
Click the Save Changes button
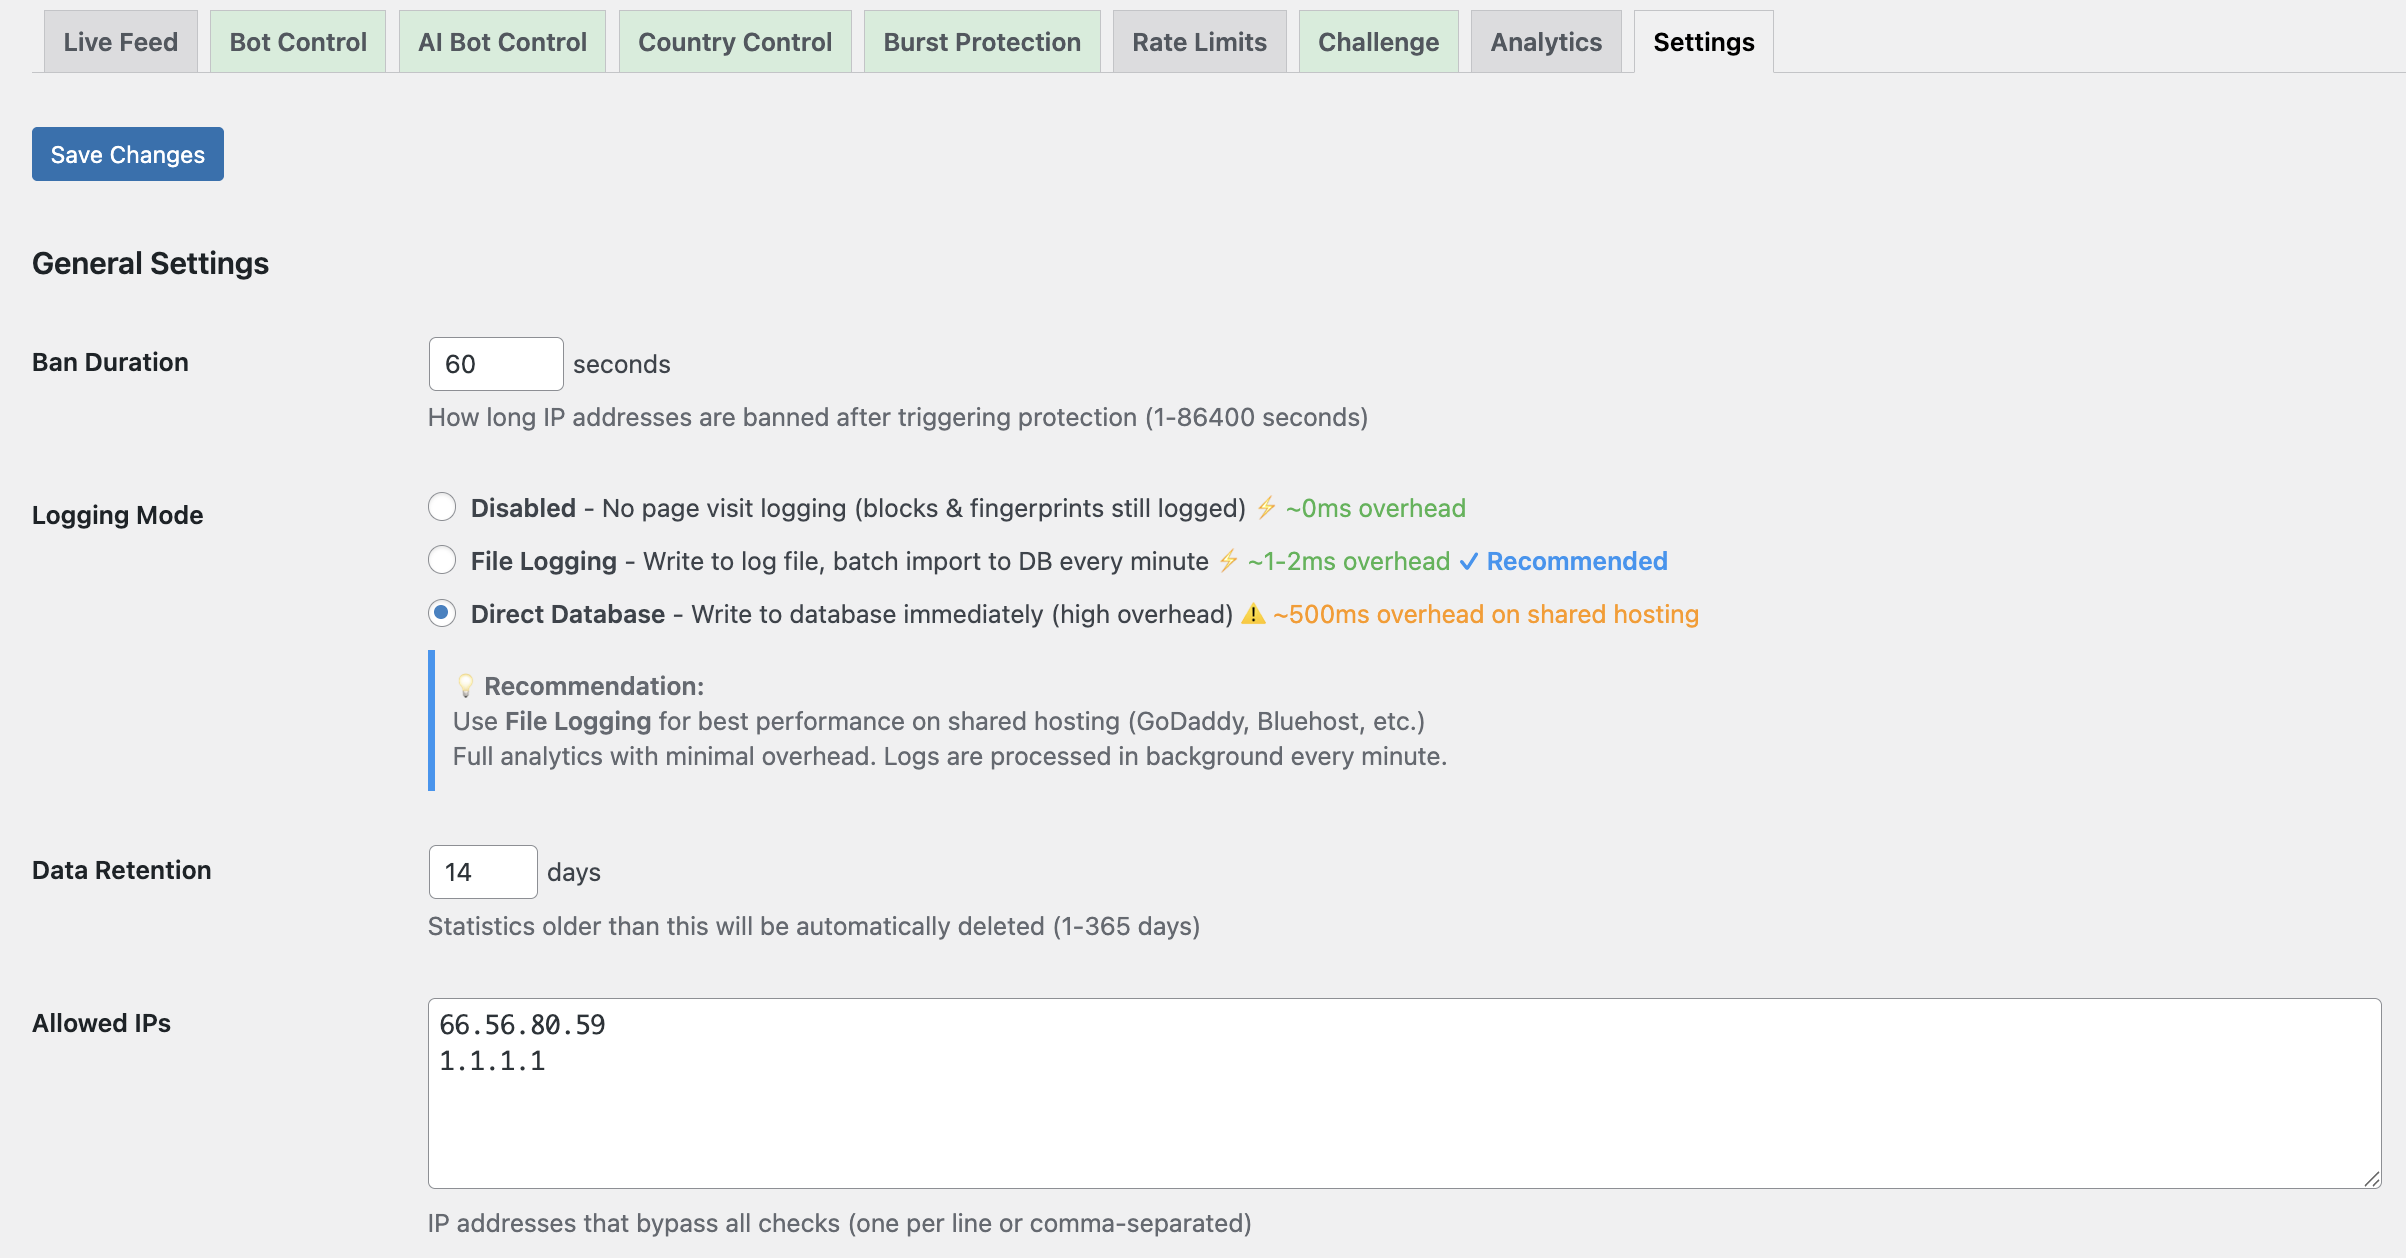click(128, 154)
